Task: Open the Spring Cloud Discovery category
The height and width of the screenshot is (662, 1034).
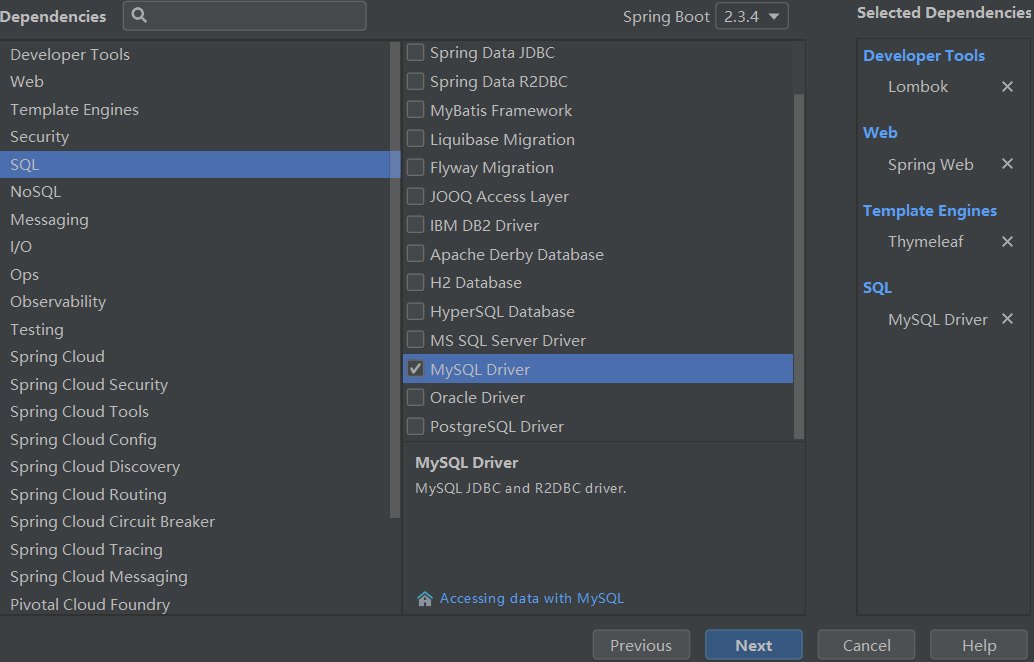Action: [x=195, y=467]
